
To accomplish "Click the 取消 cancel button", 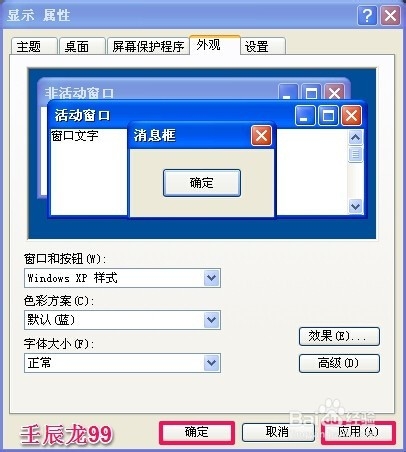I will (x=277, y=432).
